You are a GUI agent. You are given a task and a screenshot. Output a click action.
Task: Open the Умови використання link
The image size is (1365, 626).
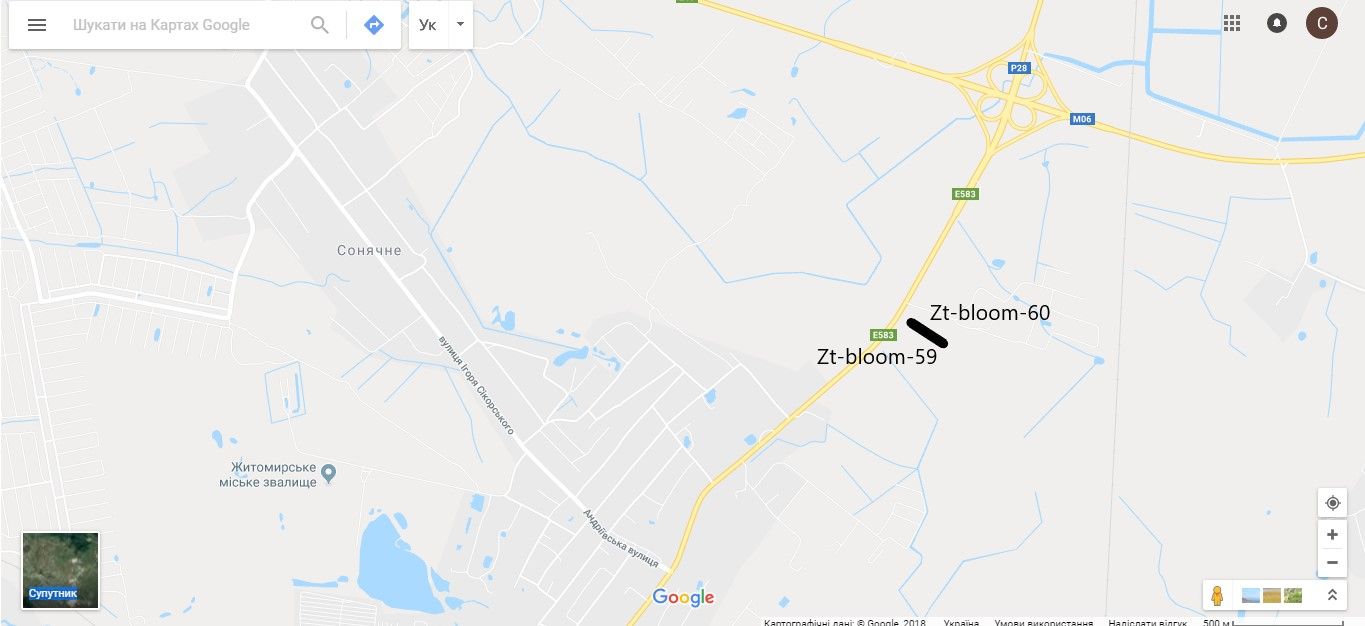point(1043,622)
